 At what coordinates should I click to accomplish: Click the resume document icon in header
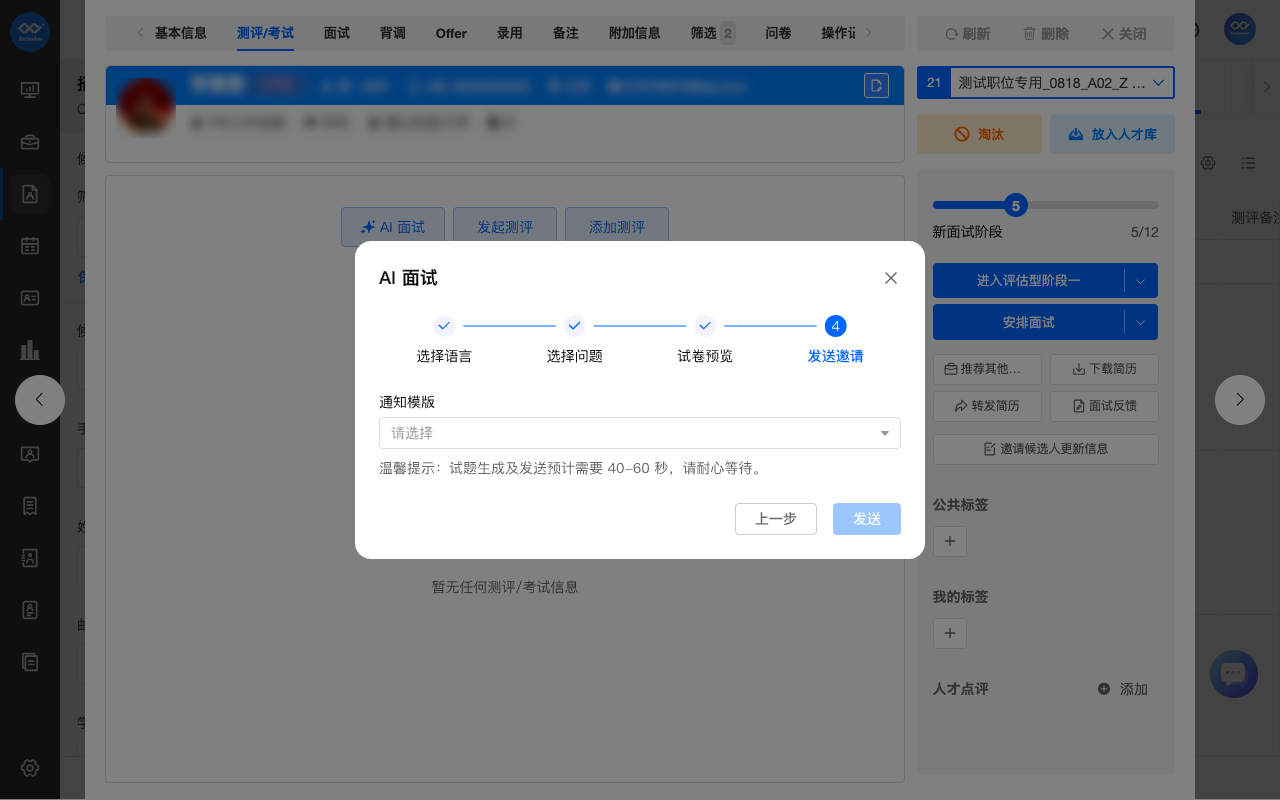876,86
